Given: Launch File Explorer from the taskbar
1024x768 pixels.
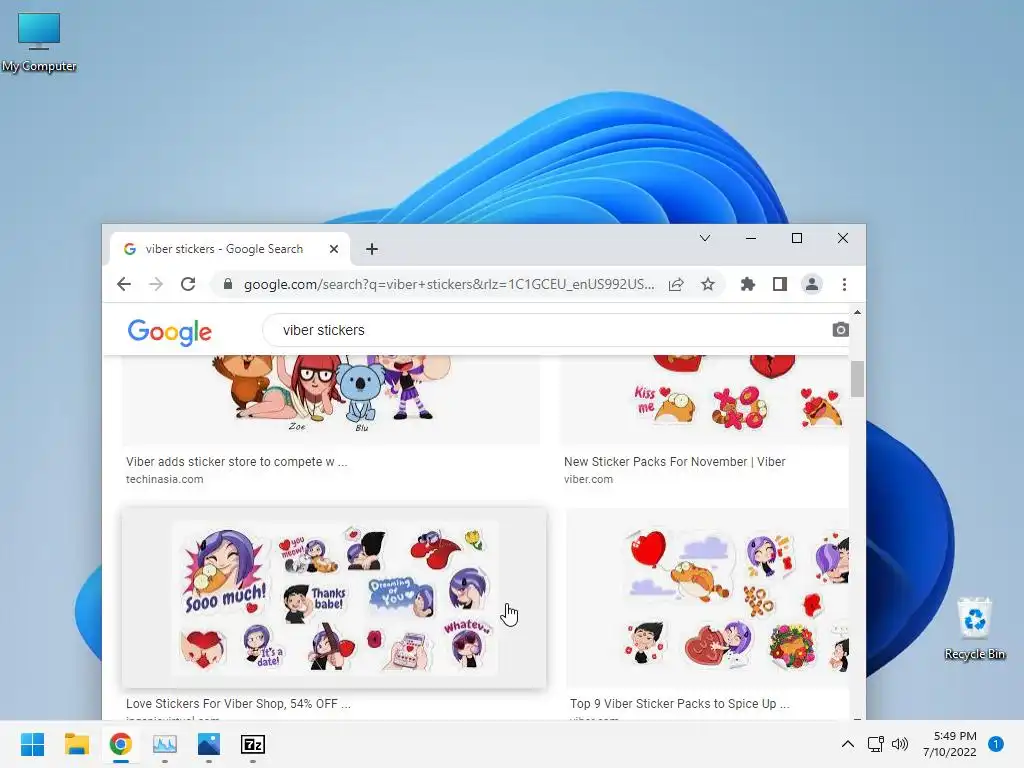Looking at the screenshot, I should coord(76,744).
